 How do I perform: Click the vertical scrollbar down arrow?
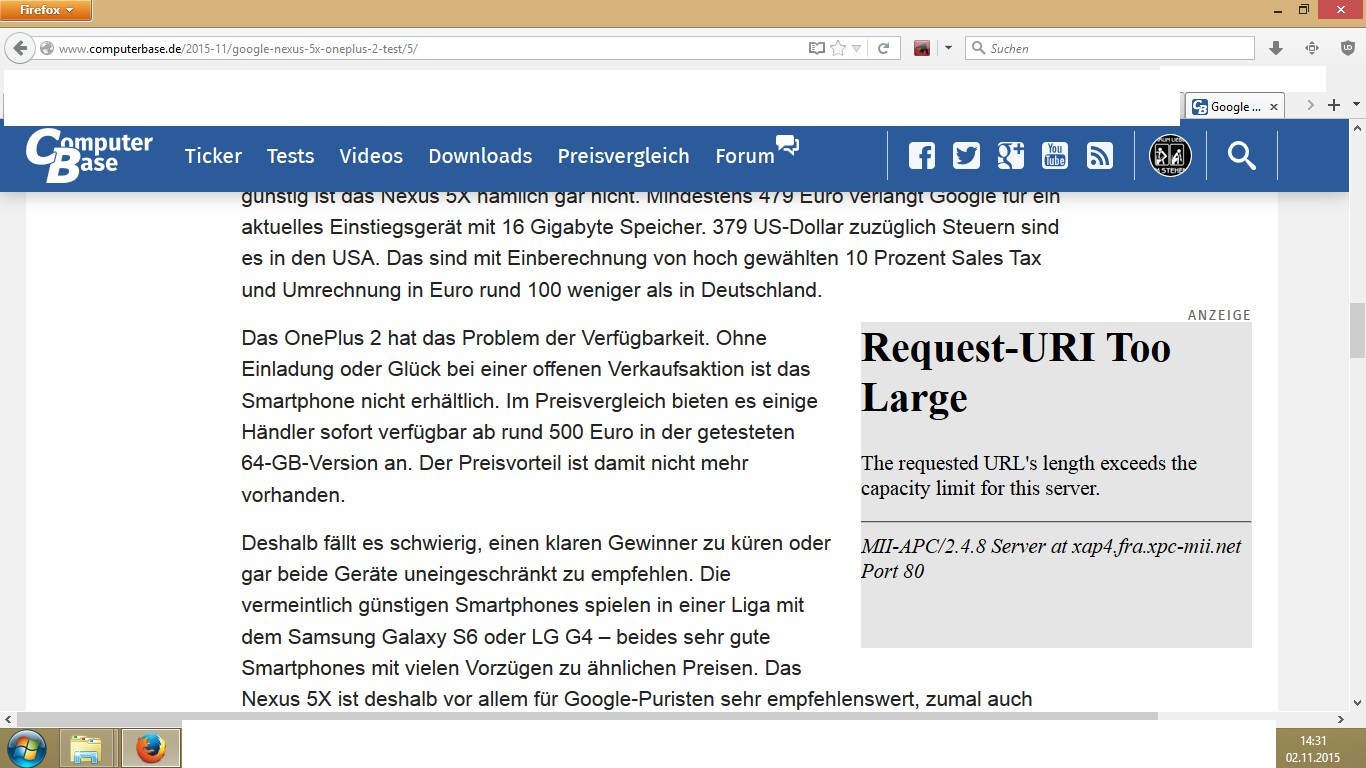[x=1357, y=703]
